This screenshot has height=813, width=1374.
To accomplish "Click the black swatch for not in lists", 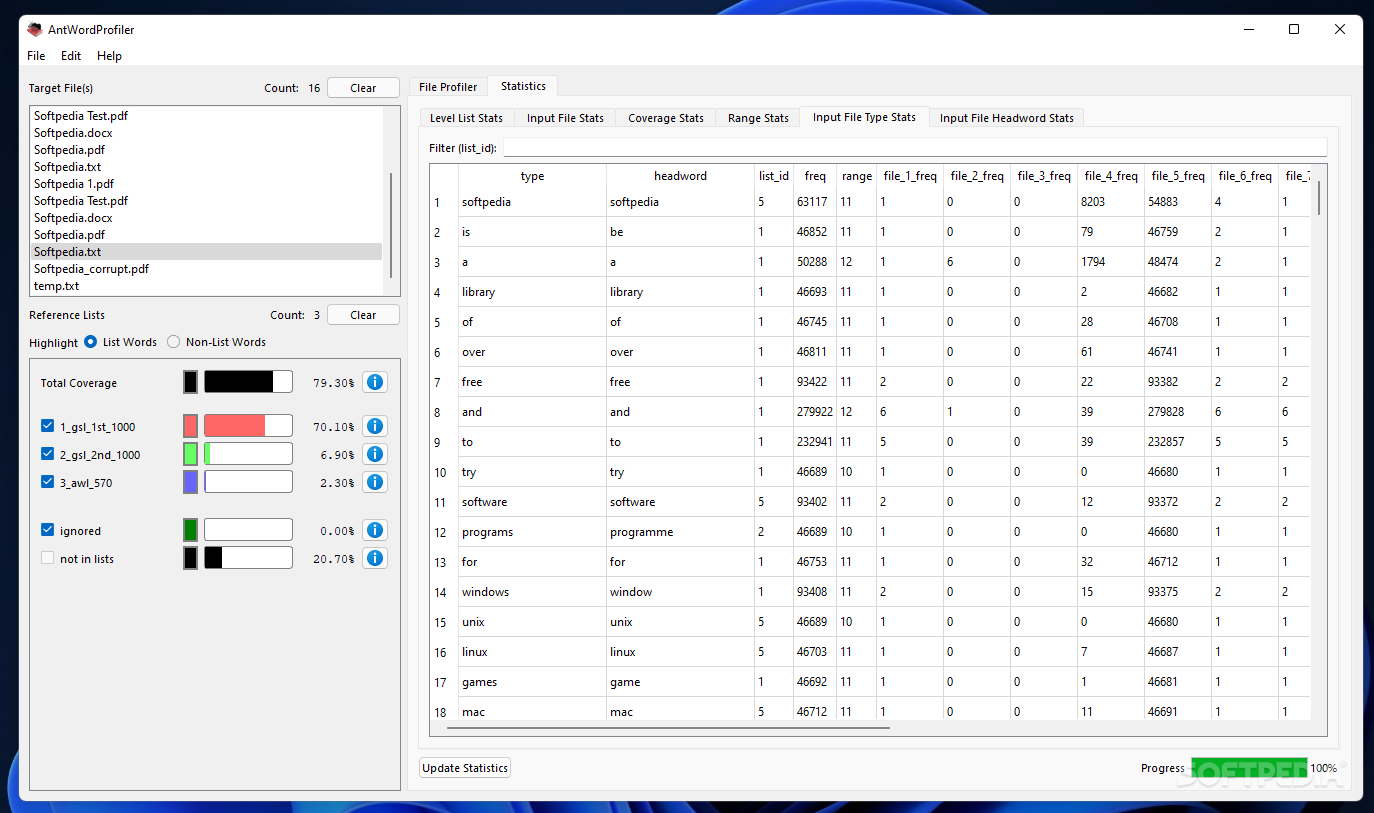I will (190, 558).
